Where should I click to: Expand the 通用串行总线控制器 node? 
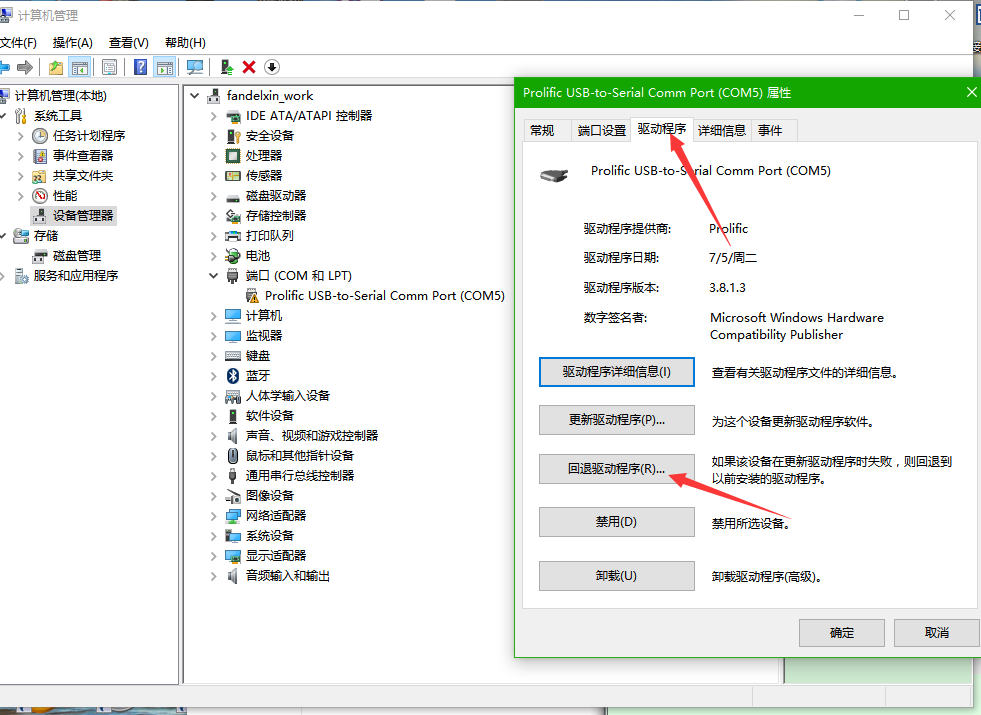[213, 476]
